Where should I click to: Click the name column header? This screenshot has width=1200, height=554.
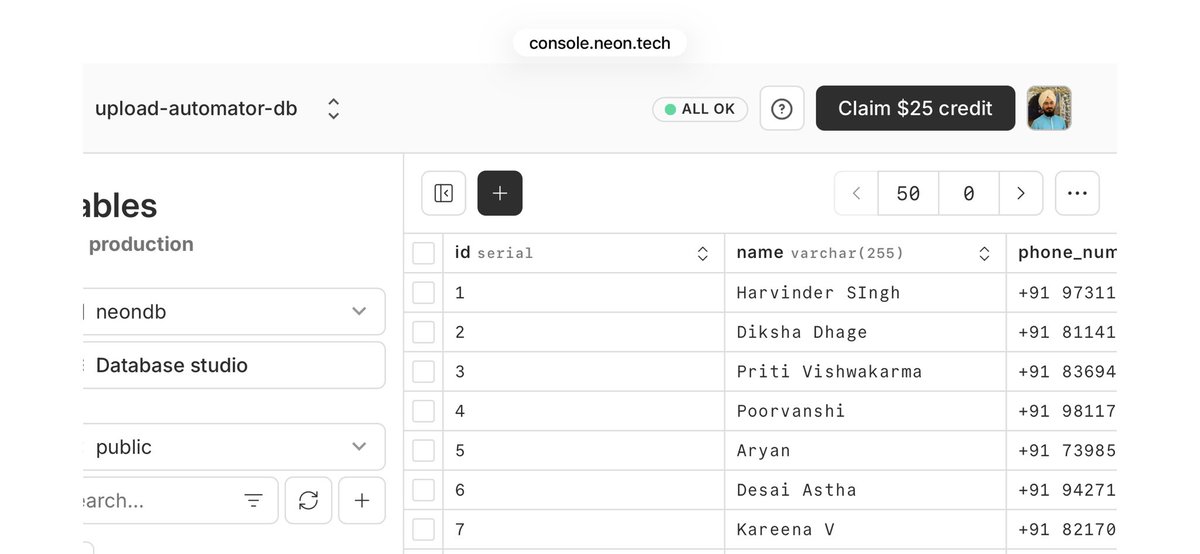(x=866, y=254)
